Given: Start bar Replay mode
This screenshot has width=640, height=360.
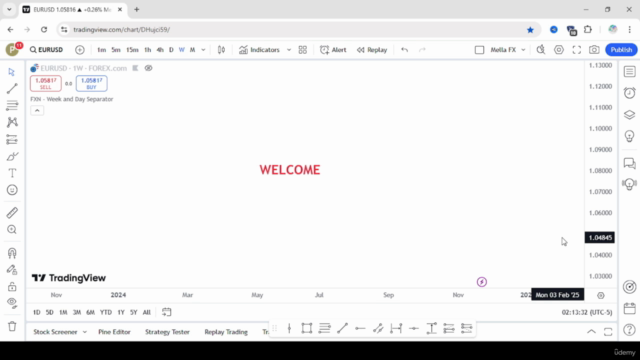Looking at the screenshot, I should tap(372, 50).
